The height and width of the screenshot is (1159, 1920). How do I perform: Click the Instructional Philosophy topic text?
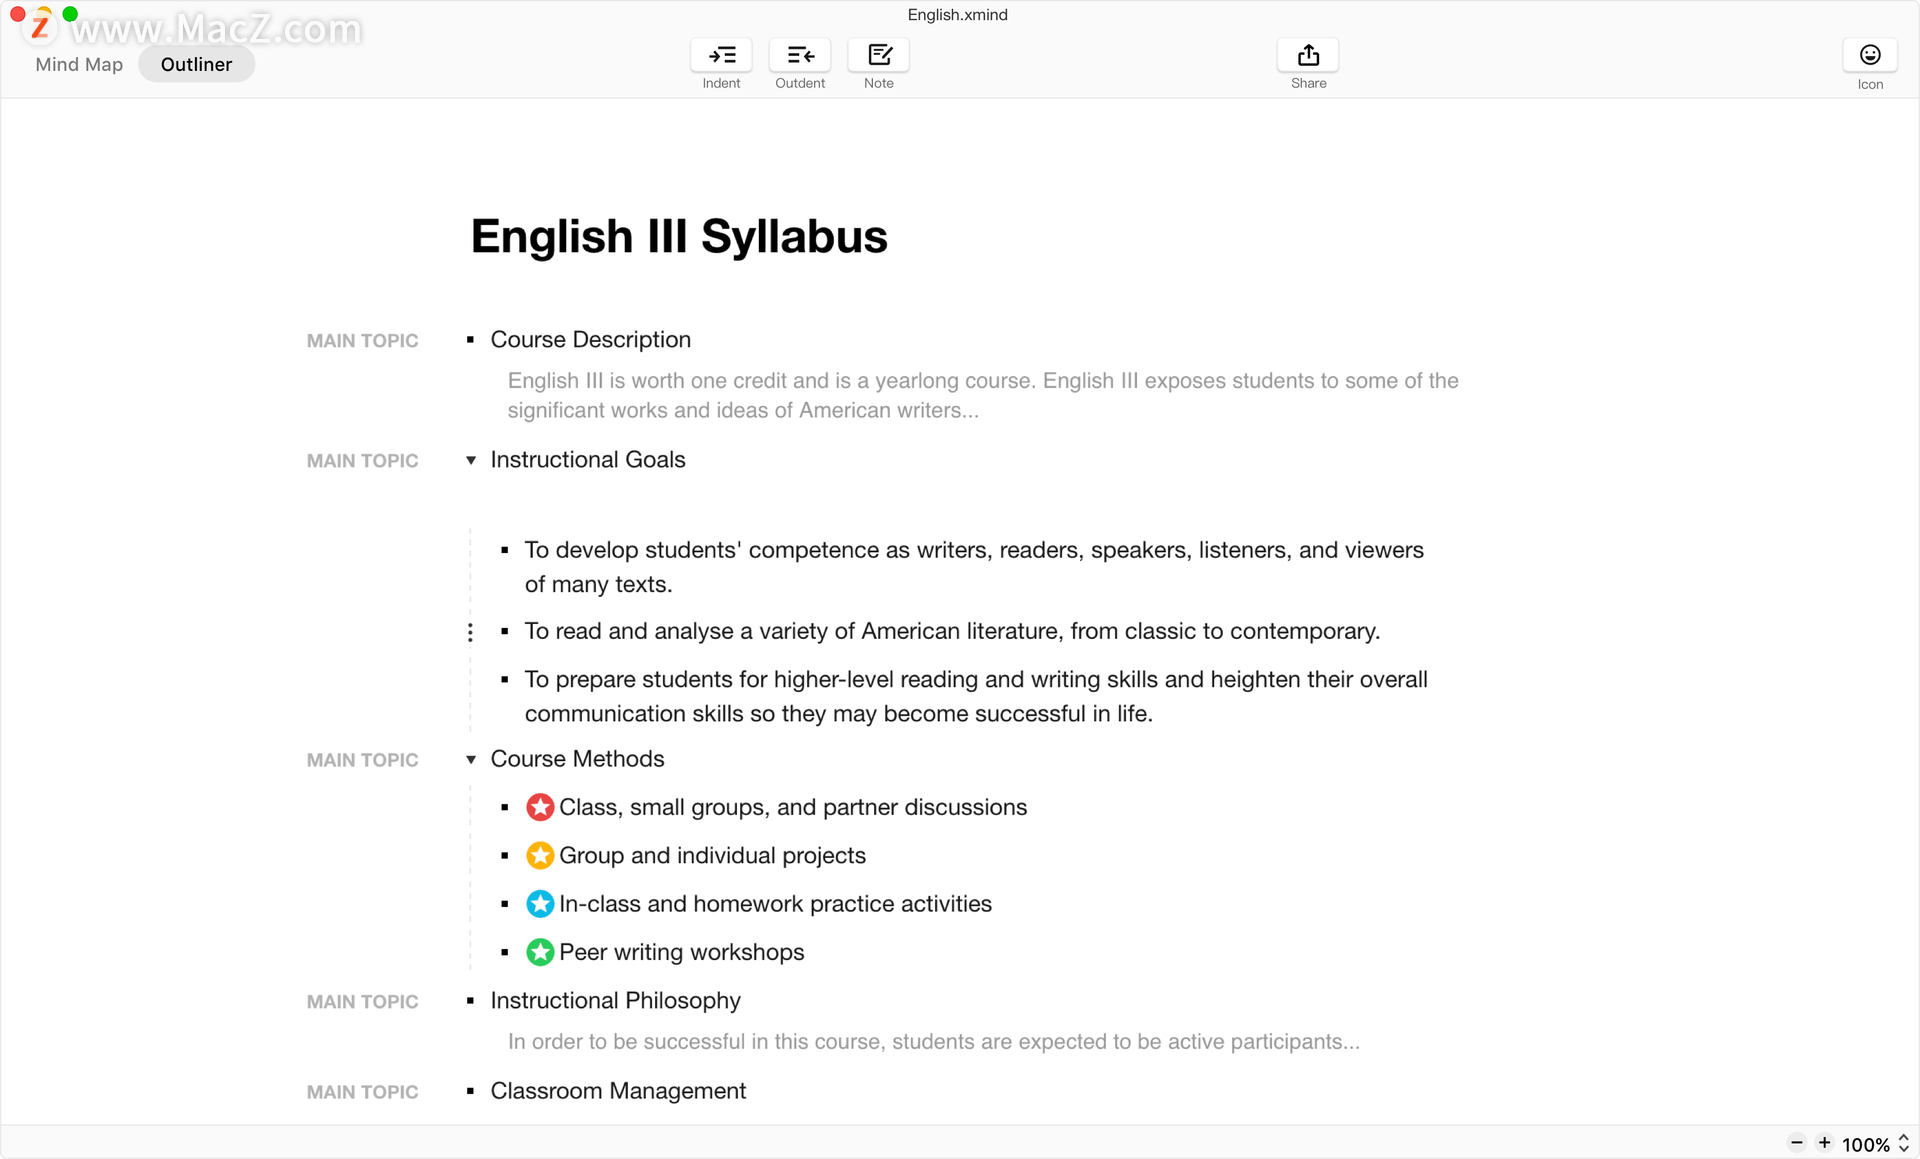[x=615, y=1001]
